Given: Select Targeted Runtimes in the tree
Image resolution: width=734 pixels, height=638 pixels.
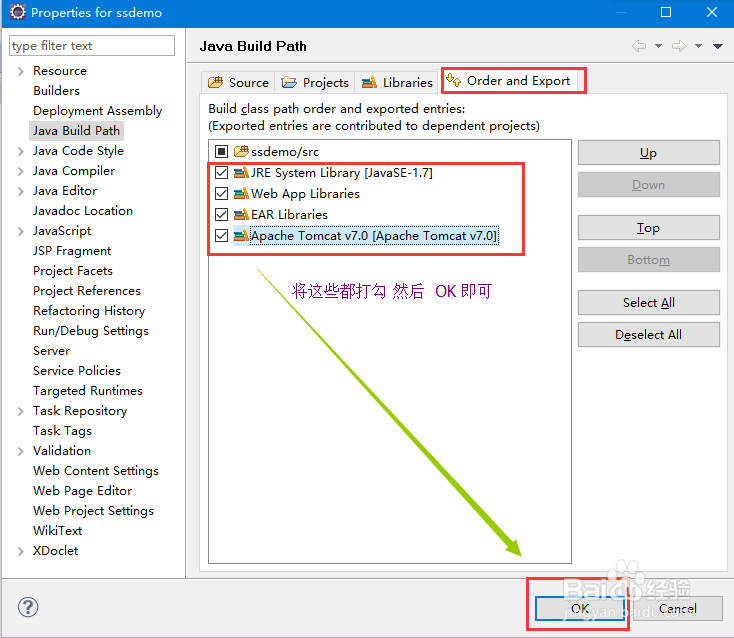Looking at the screenshot, I should (x=88, y=391).
